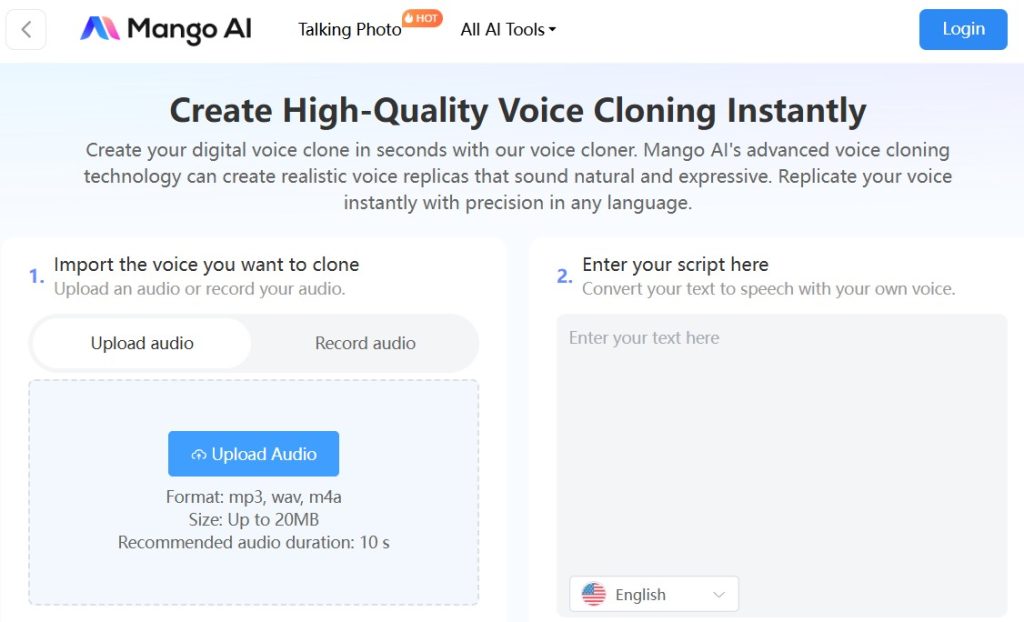Click the Mango AI logo
Image resolution: width=1024 pixels, height=622 pixels.
click(165, 30)
